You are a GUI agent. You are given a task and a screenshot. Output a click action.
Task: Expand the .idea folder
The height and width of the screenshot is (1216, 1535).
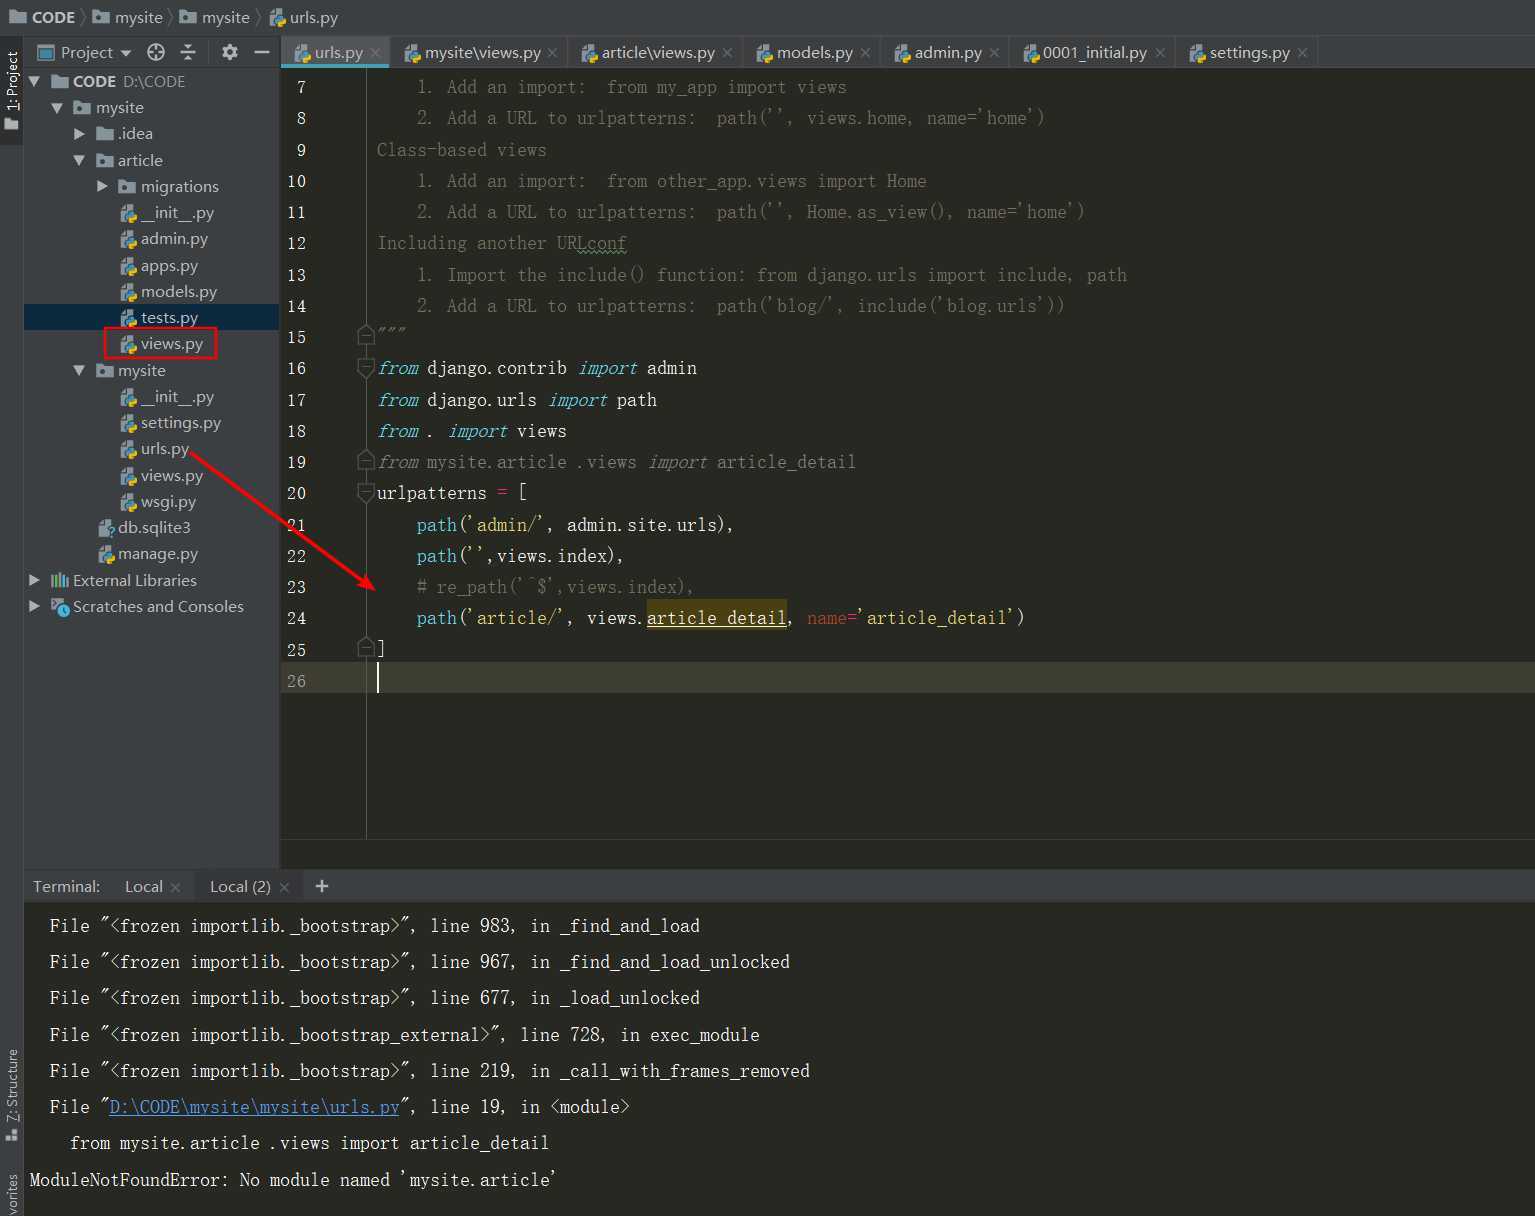click(x=79, y=133)
